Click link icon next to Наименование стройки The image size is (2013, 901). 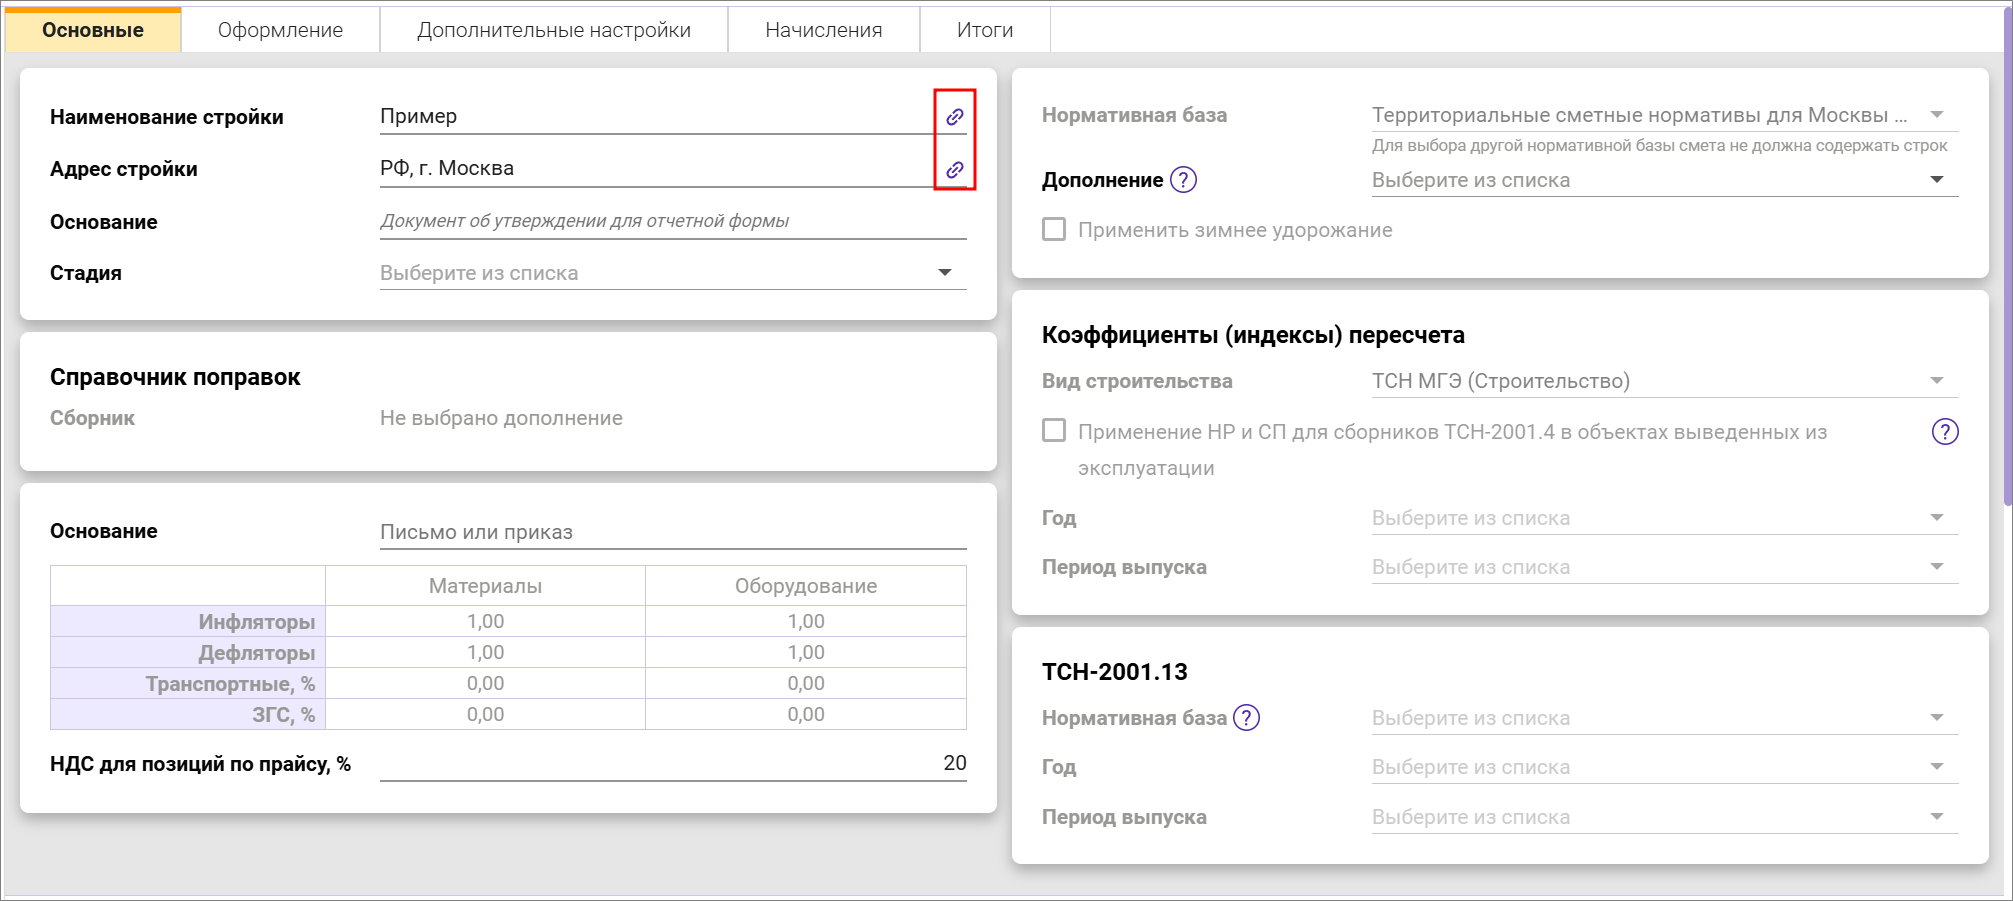[x=955, y=117]
